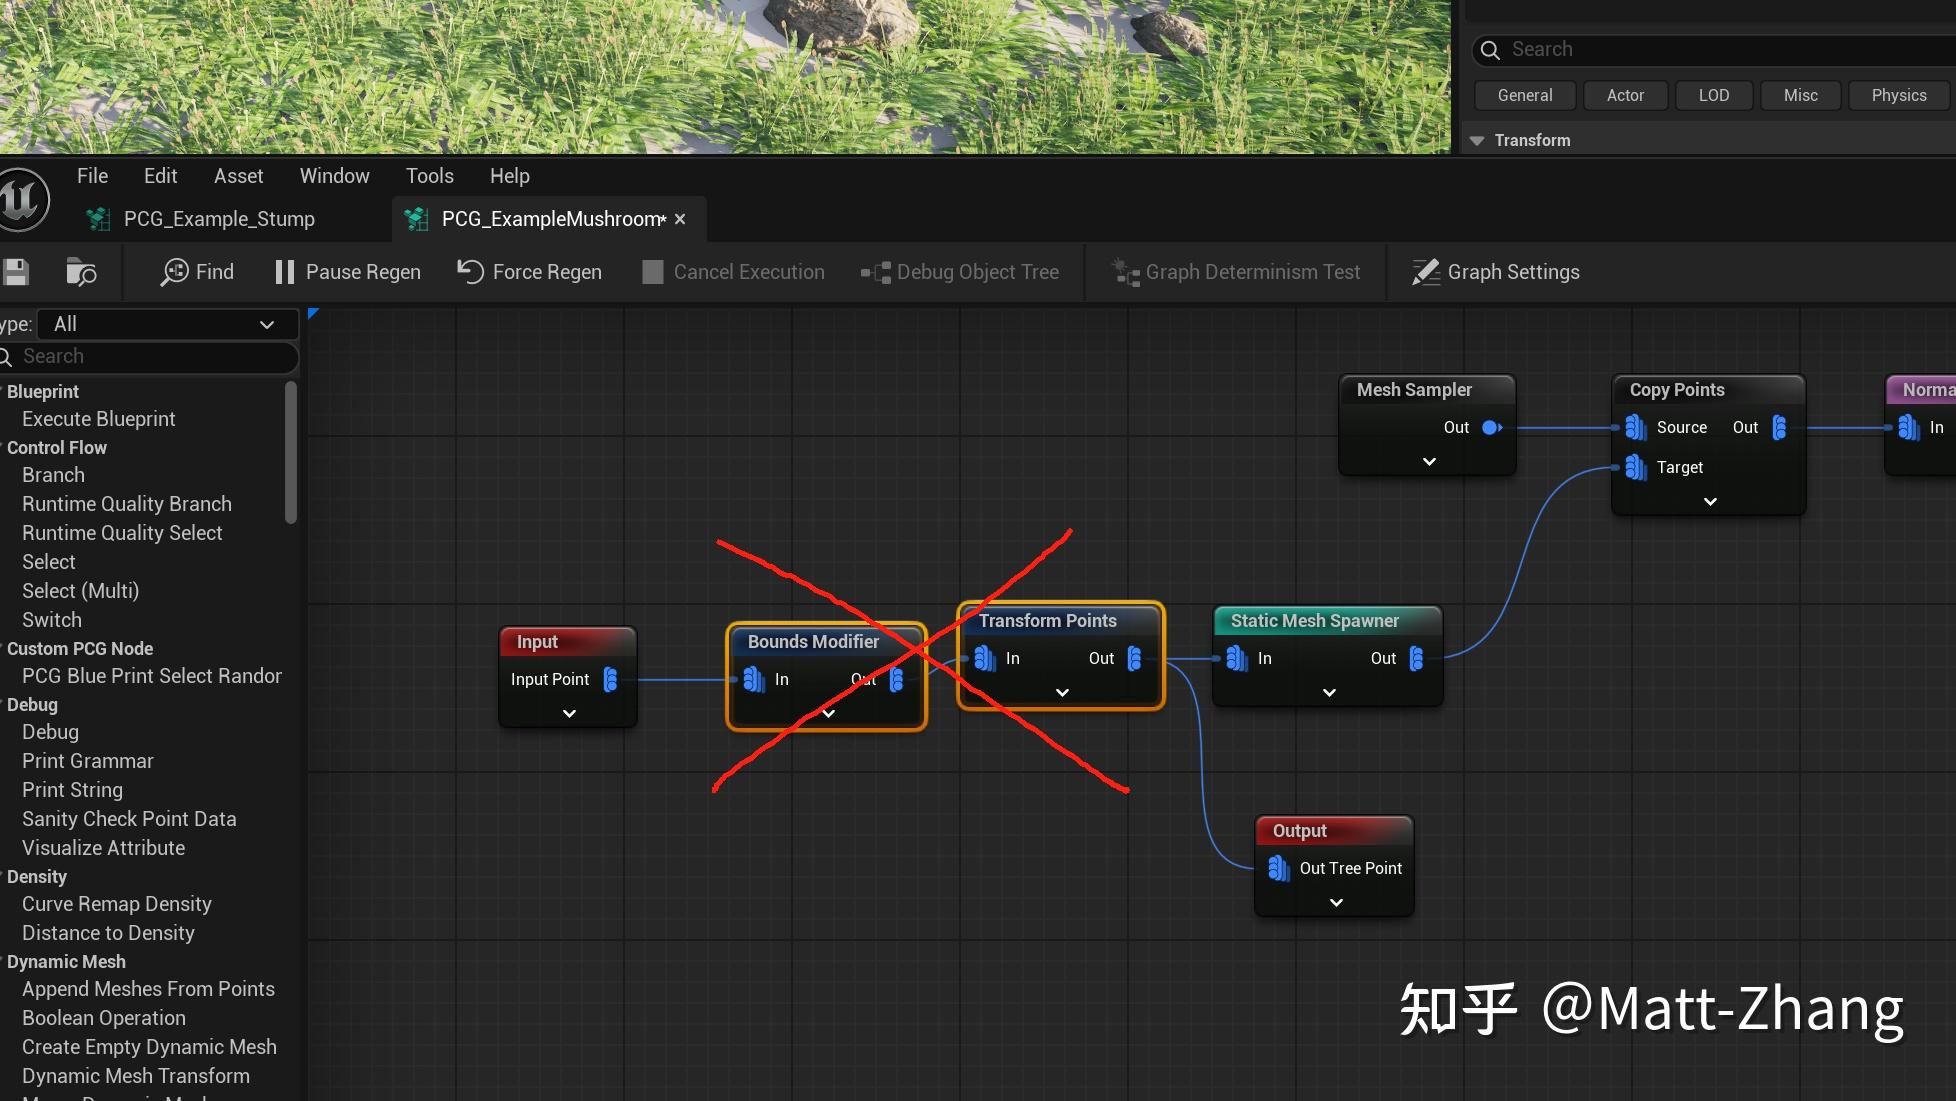
Task: Click the Output node's Out Tree Point pin
Action: 1279,868
